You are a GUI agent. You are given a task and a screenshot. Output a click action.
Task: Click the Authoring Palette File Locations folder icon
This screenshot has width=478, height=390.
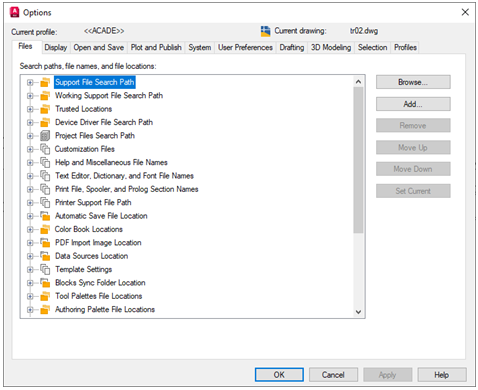pyautogui.click(x=45, y=309)
